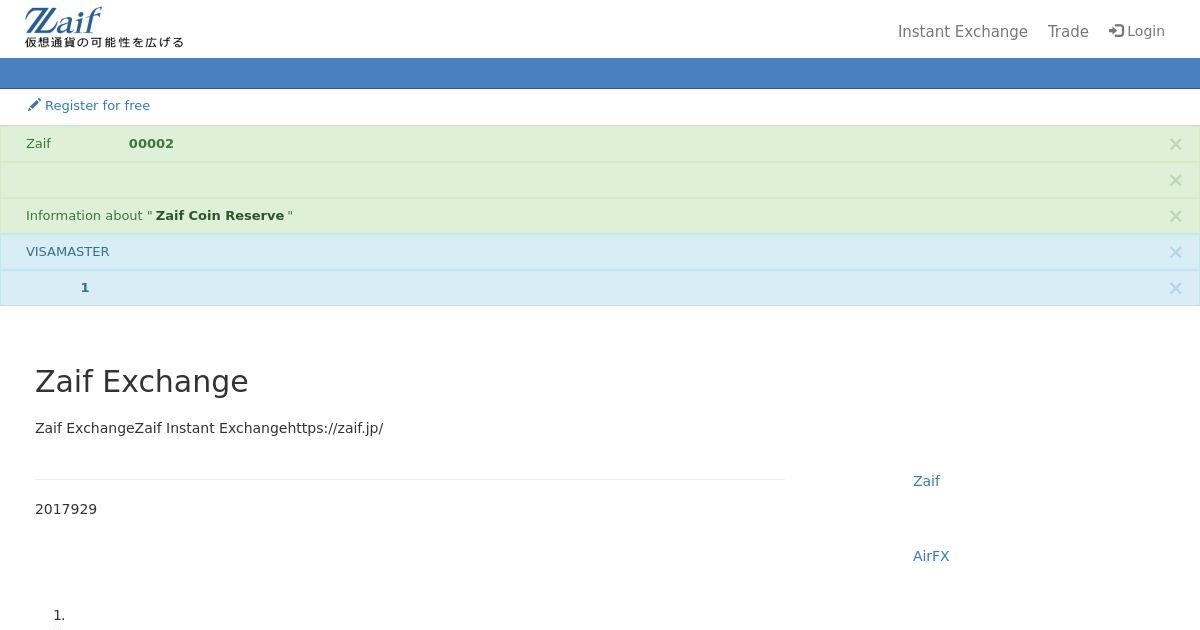Click the Zaif Exchange heading

(x=142, y=381)
